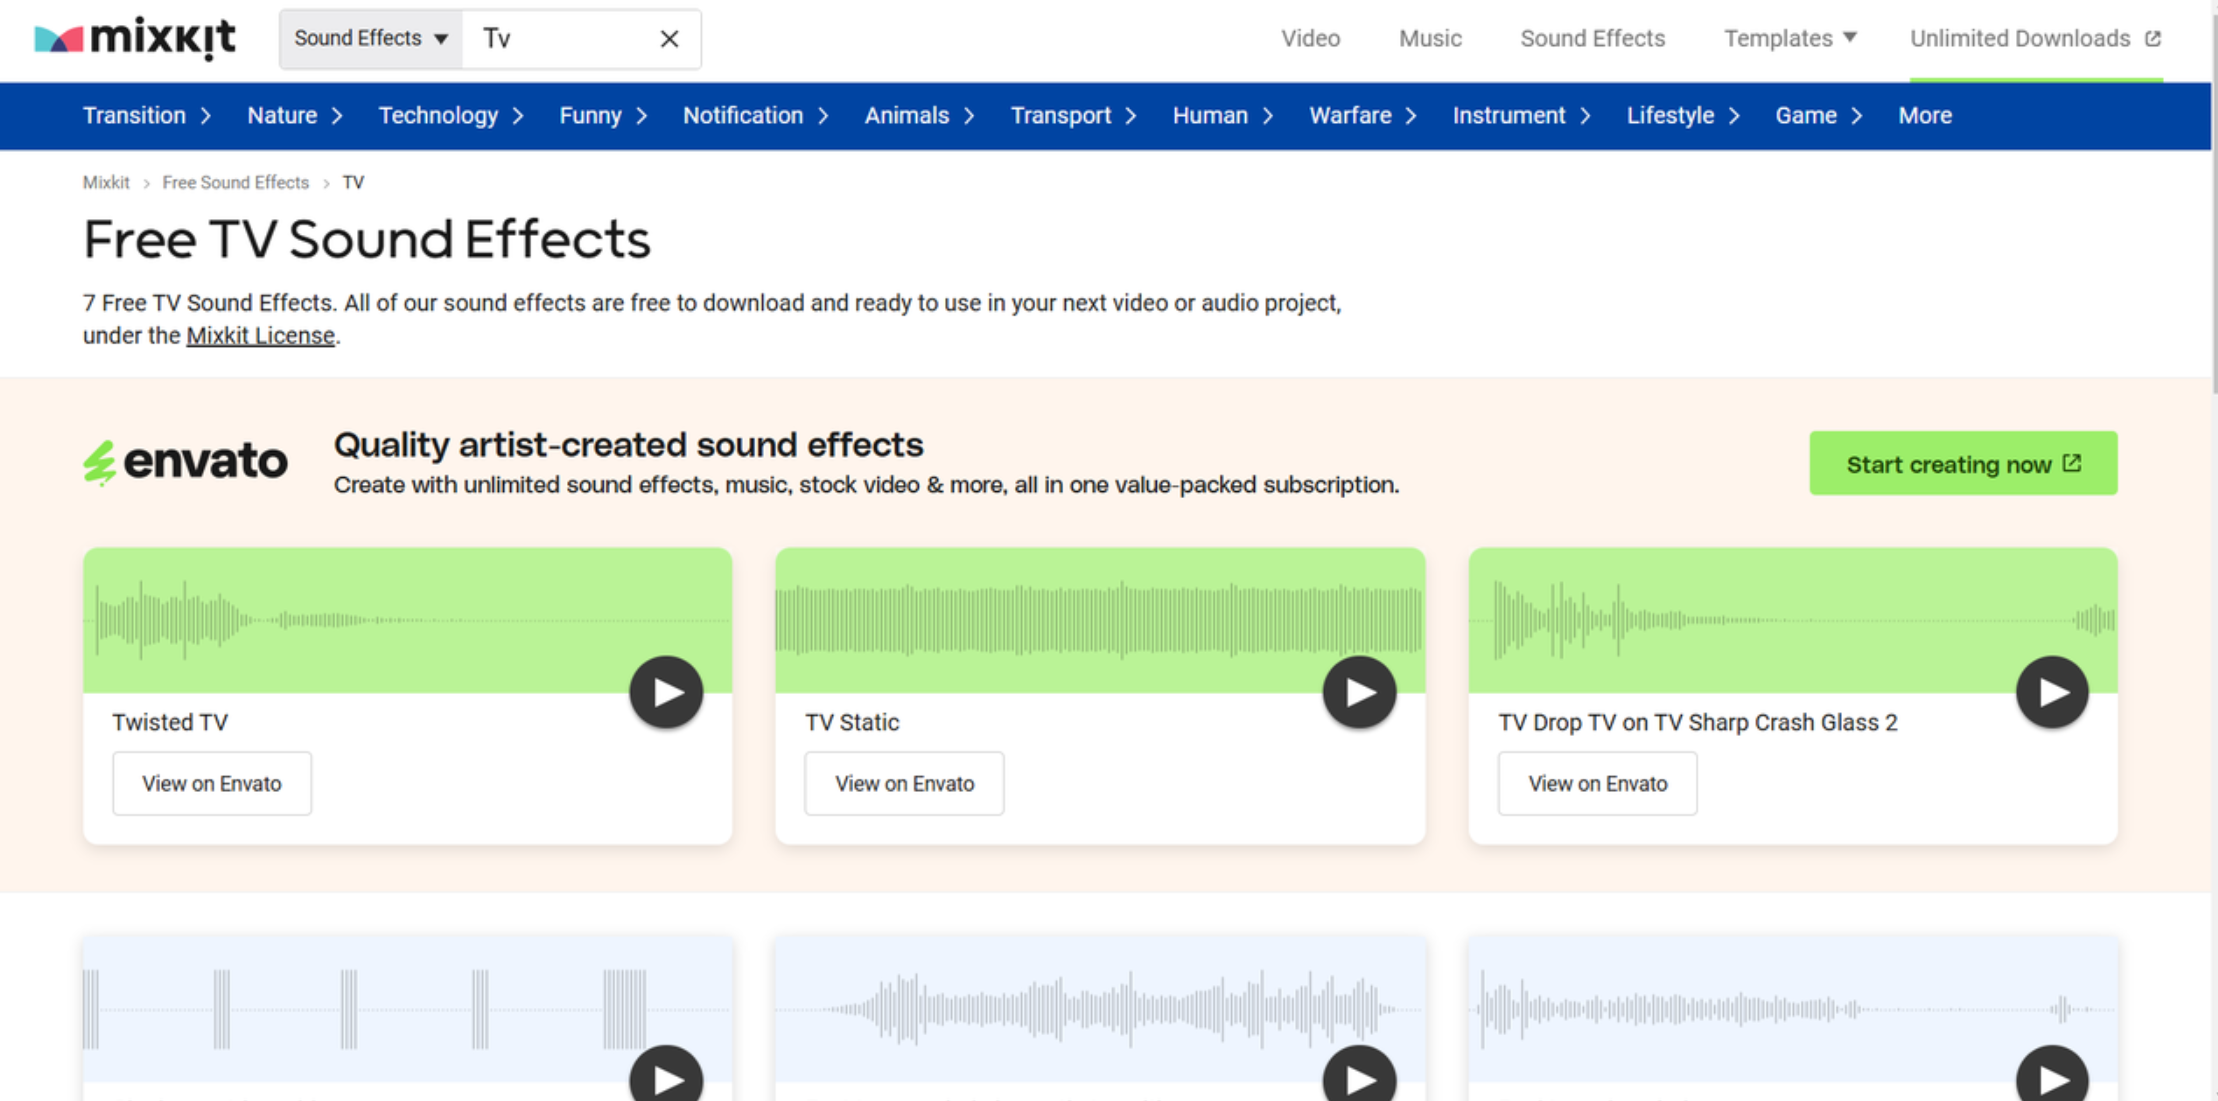Click the Free Sound Effects breadcrumb link
Image resolution: width=2218 pixels, height=1101 pixels.
(236, 182)
